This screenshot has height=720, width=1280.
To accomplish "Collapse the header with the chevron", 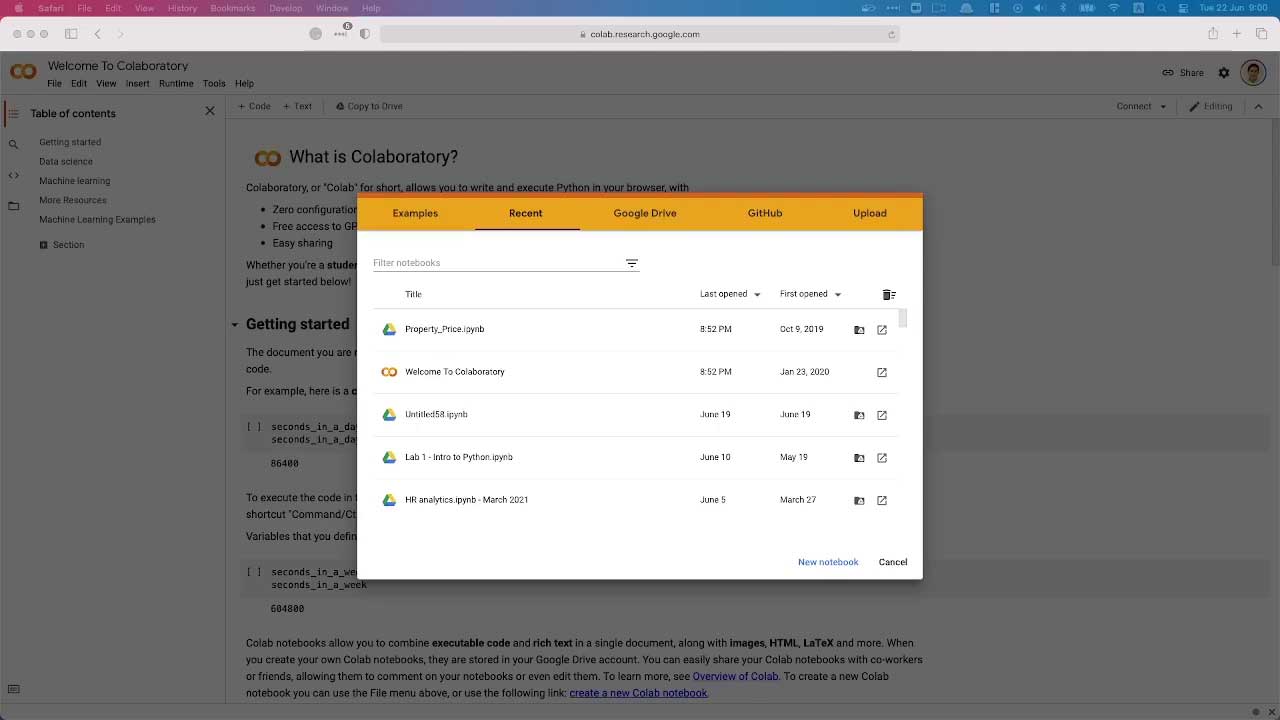I will tap(1259, 106).
